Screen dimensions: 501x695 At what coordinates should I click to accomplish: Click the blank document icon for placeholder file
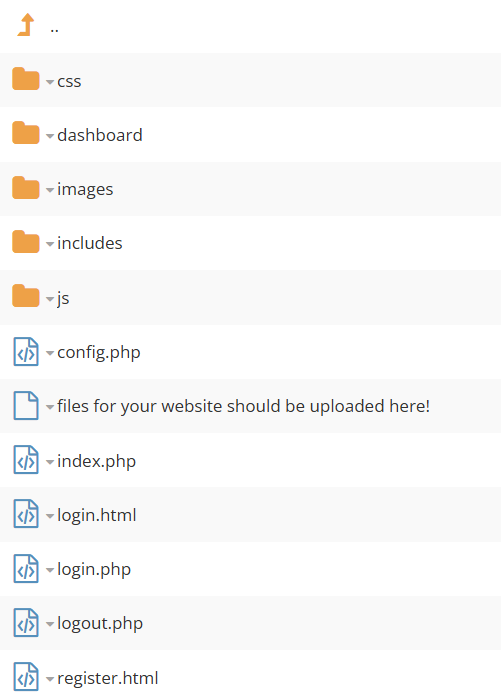coord(26,405)
